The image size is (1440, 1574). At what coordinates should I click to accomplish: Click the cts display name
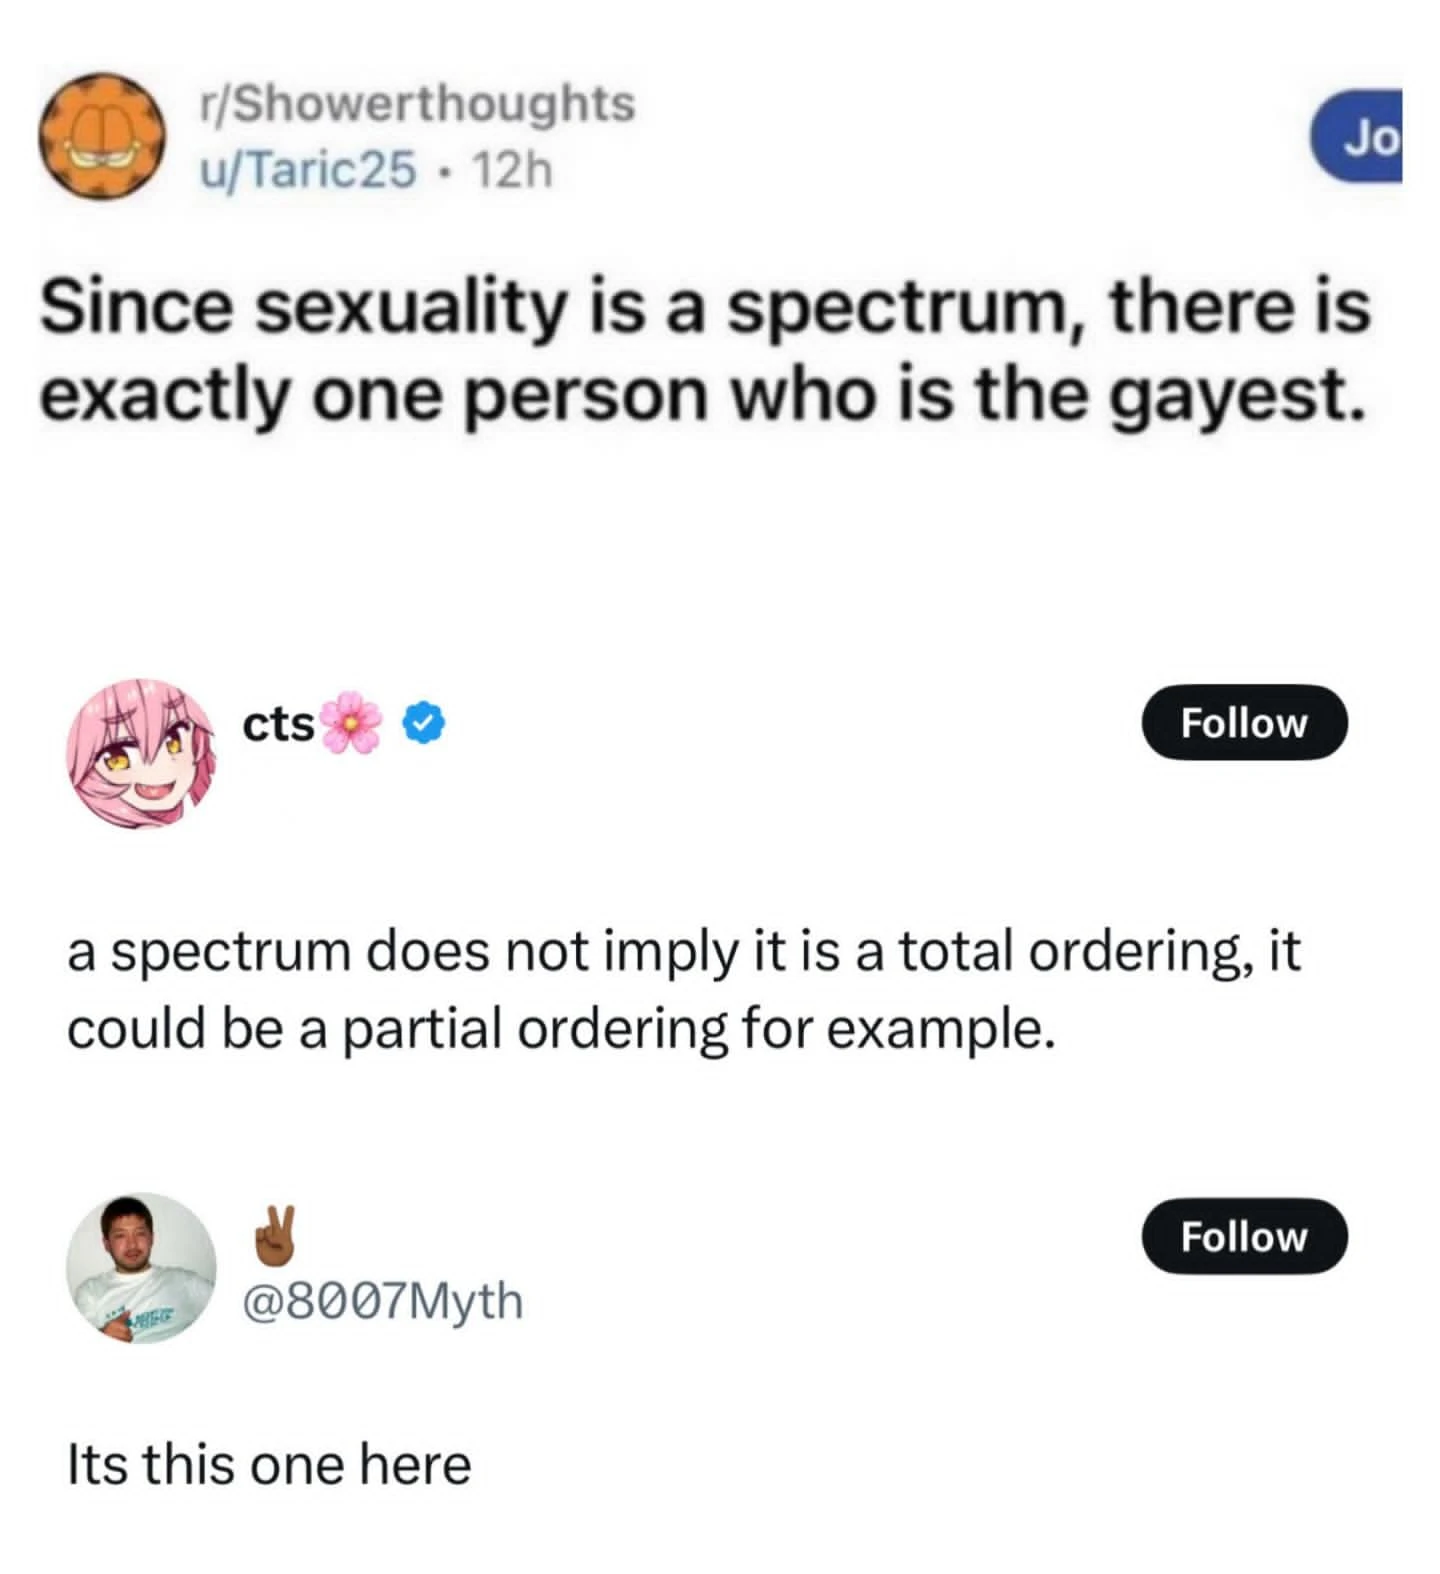coord(279,725)
